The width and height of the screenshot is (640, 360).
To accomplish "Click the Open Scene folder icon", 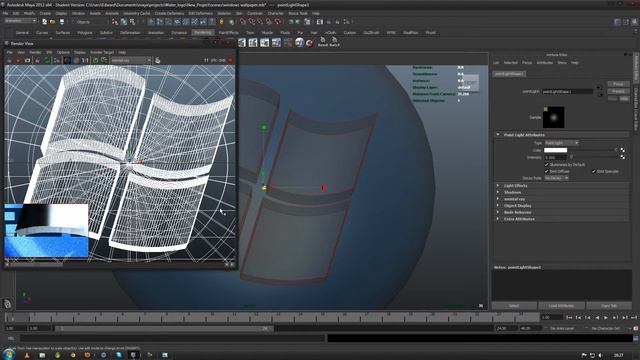I will coord(53,22).
